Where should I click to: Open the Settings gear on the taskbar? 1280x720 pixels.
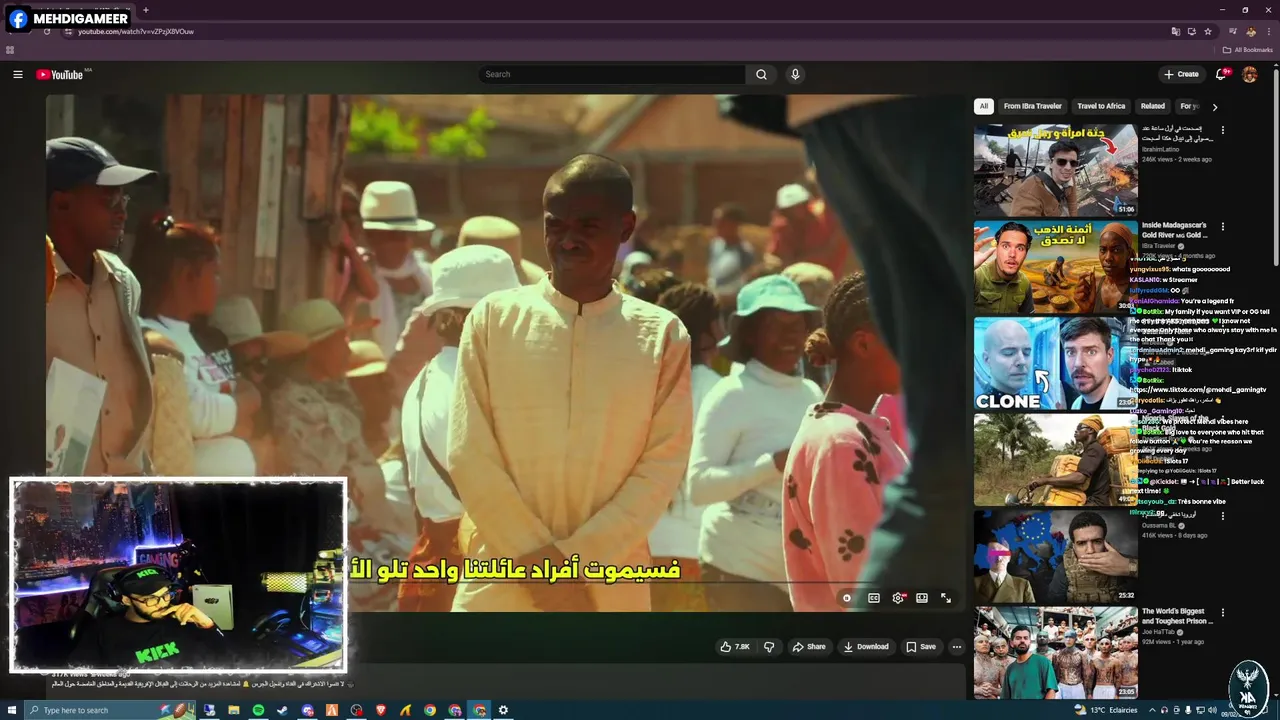(x=503, y=710)
